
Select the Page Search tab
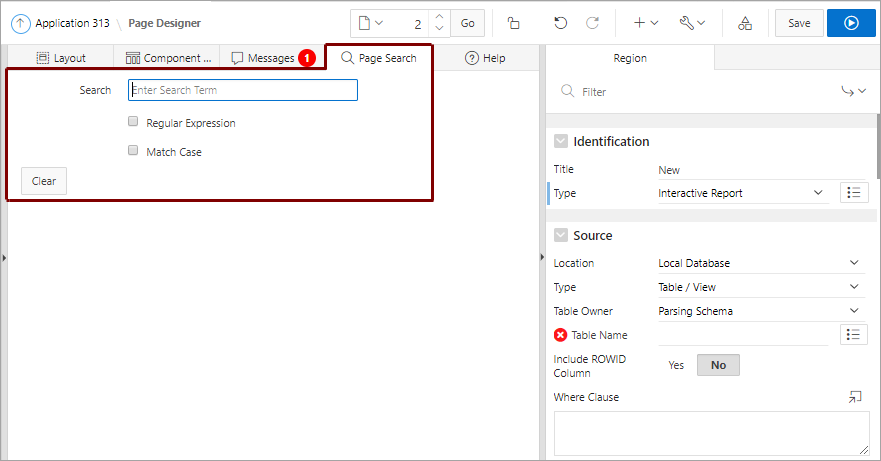tap(379, 58)
